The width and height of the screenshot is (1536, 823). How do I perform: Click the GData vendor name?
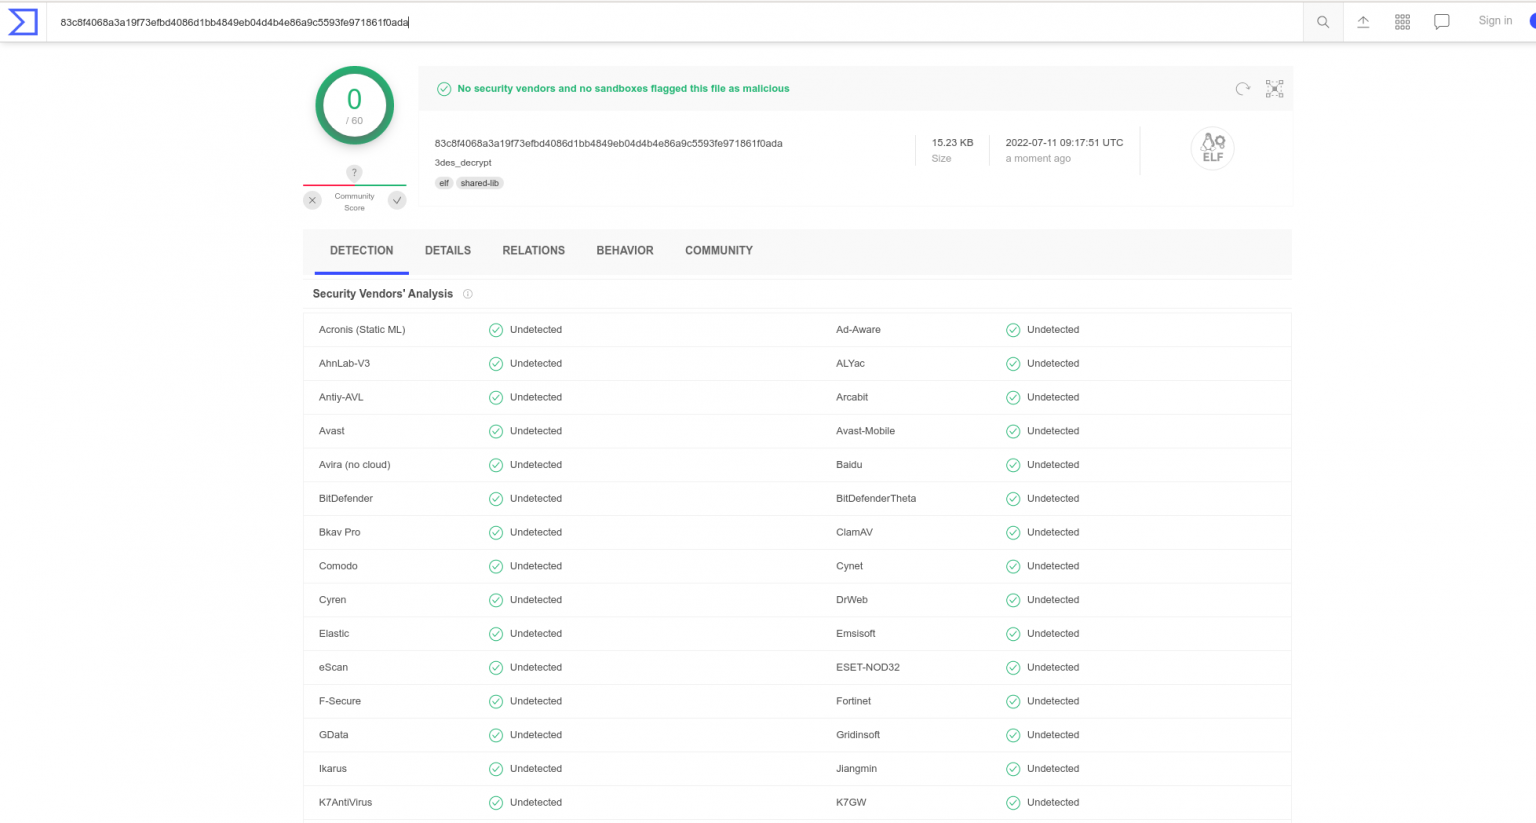333,735
